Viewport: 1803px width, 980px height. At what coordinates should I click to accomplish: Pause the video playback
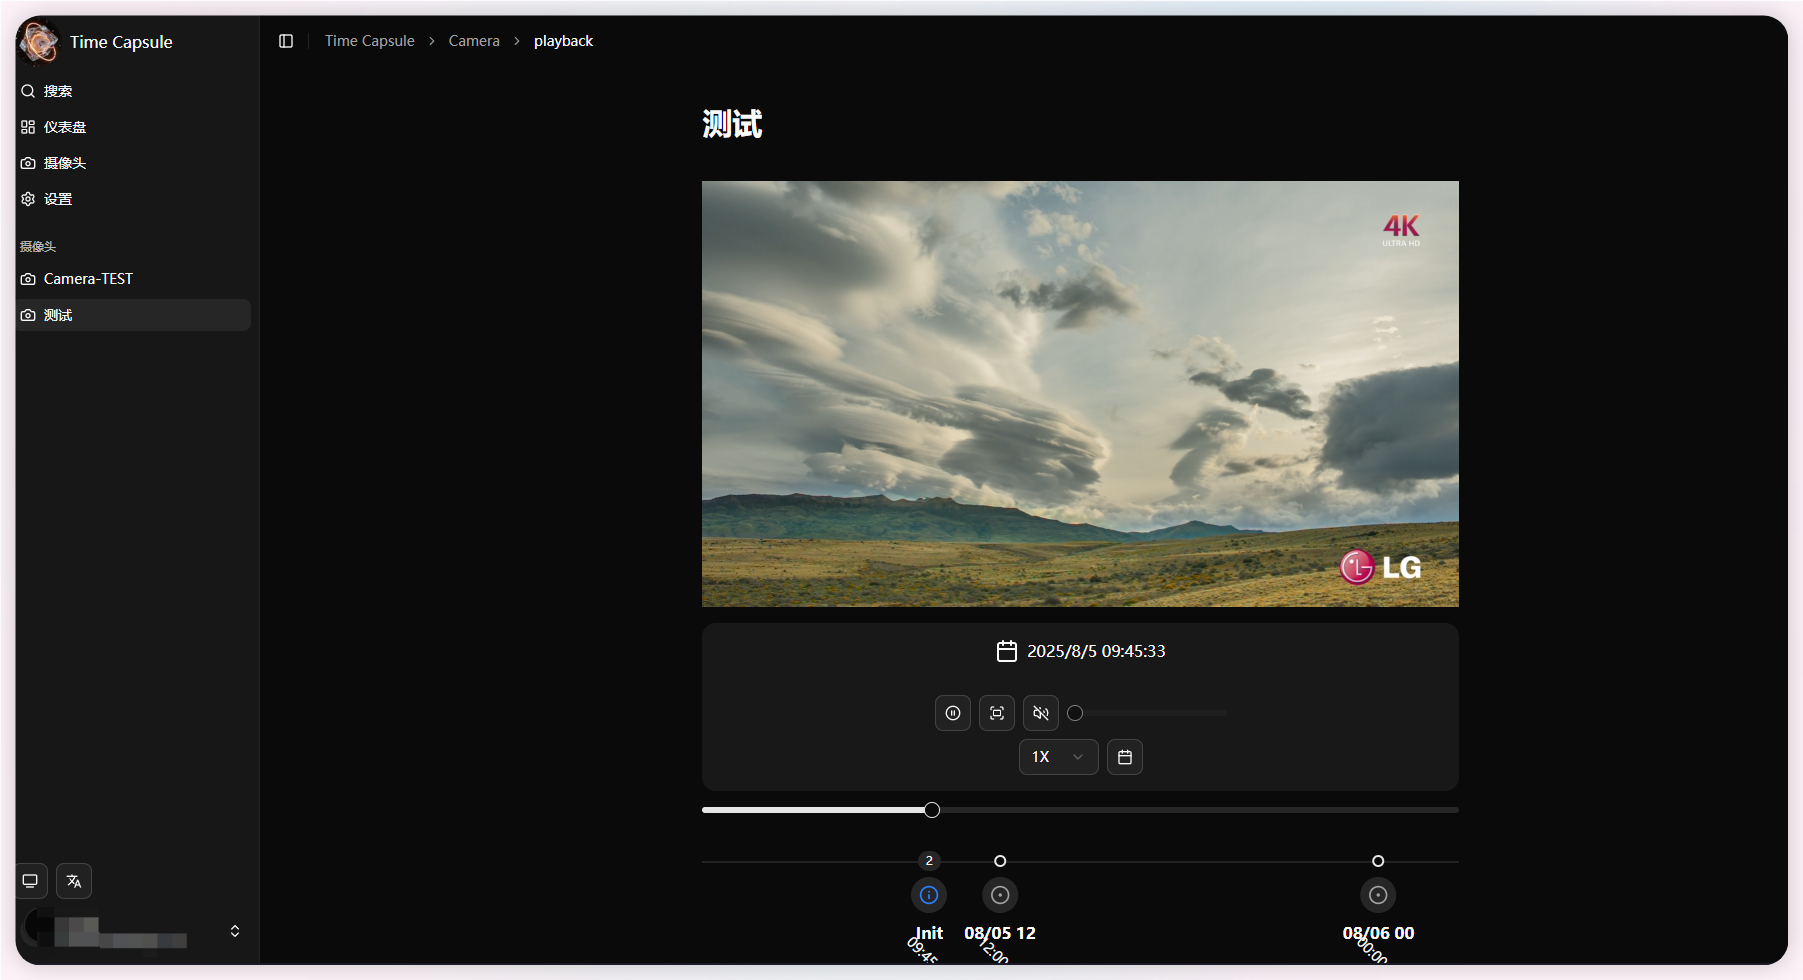point(952,712)
